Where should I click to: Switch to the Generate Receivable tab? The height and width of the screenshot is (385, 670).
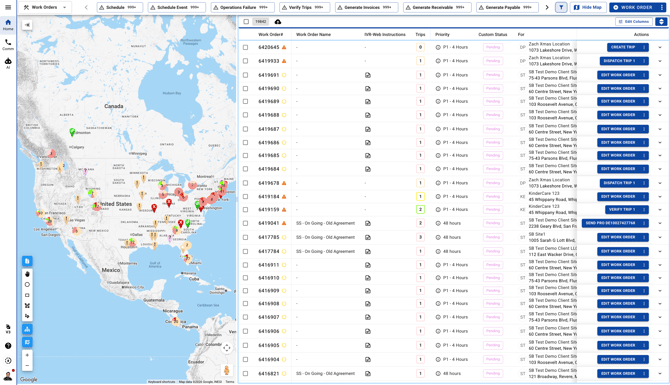click(438, 7)
